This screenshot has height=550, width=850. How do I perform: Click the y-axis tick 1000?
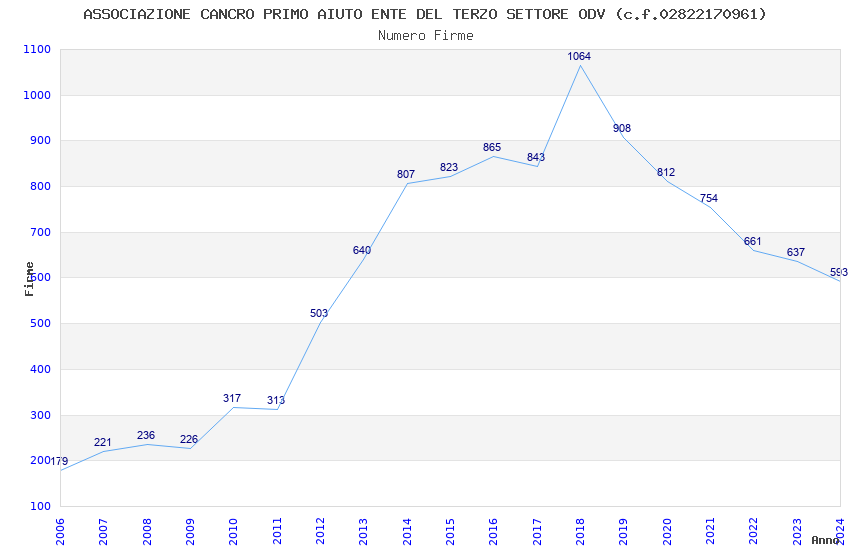[37, 95]
